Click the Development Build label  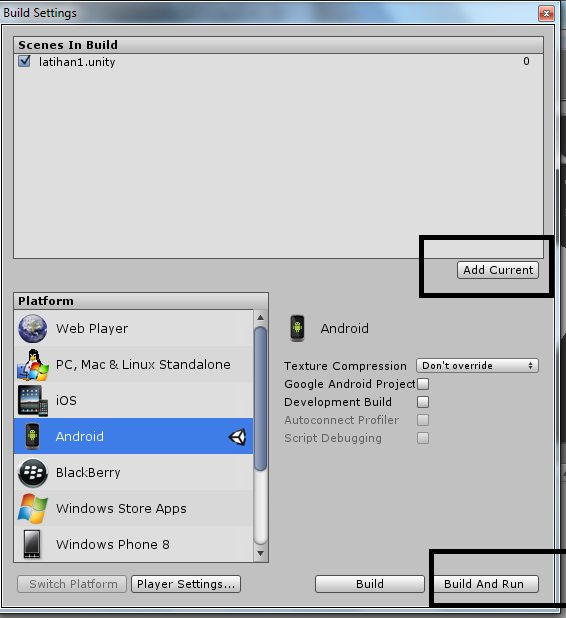(338, 402)
